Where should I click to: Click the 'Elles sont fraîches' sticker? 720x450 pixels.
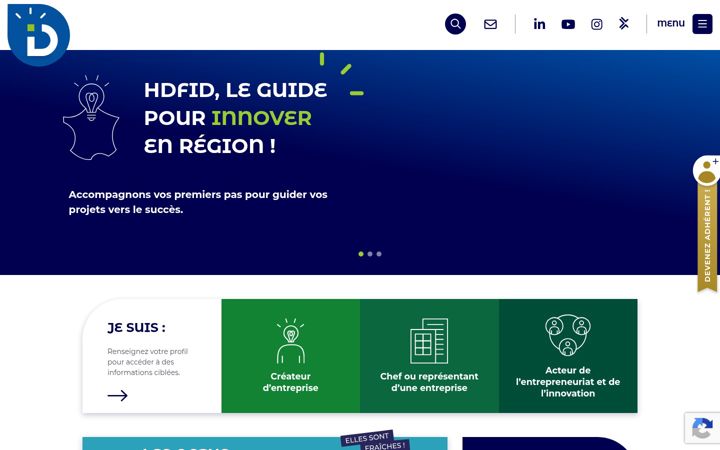tap(375, 441)
